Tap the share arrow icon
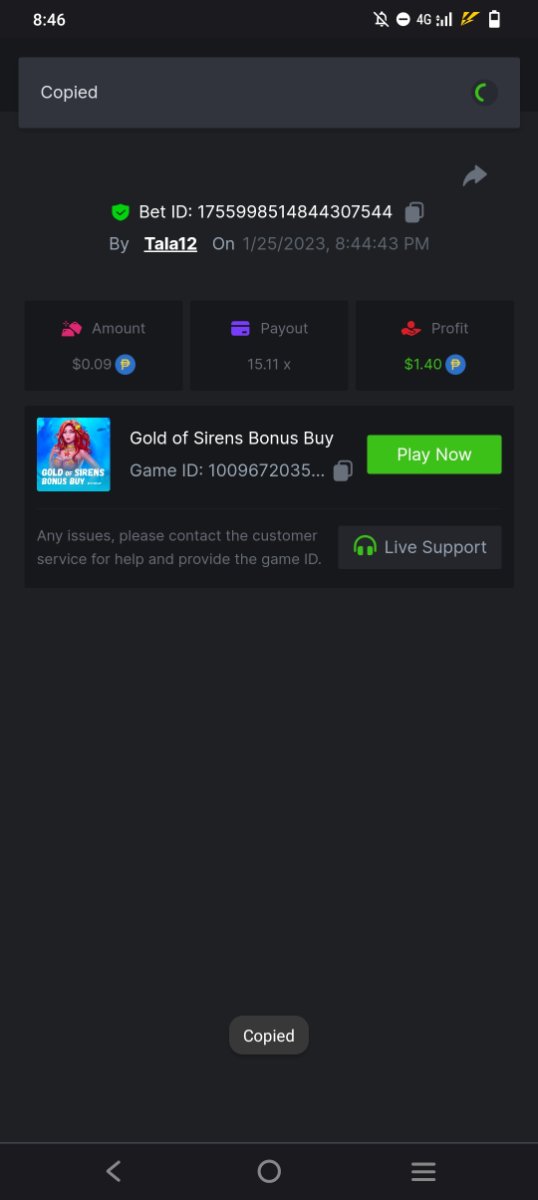This screenshot has height=1200, width=538. (474, 176)
